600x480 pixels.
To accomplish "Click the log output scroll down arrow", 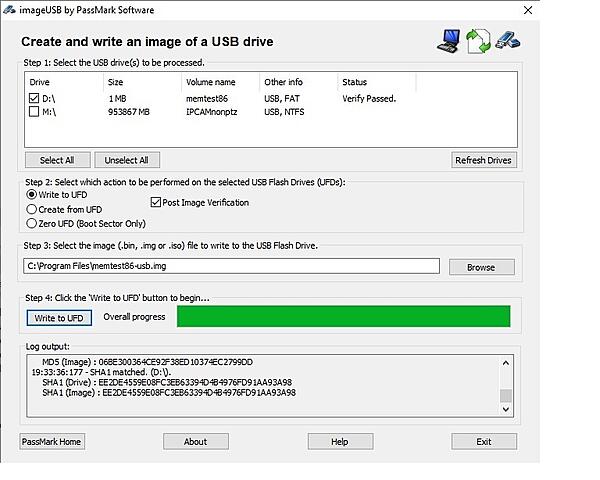I will [506, 409].
